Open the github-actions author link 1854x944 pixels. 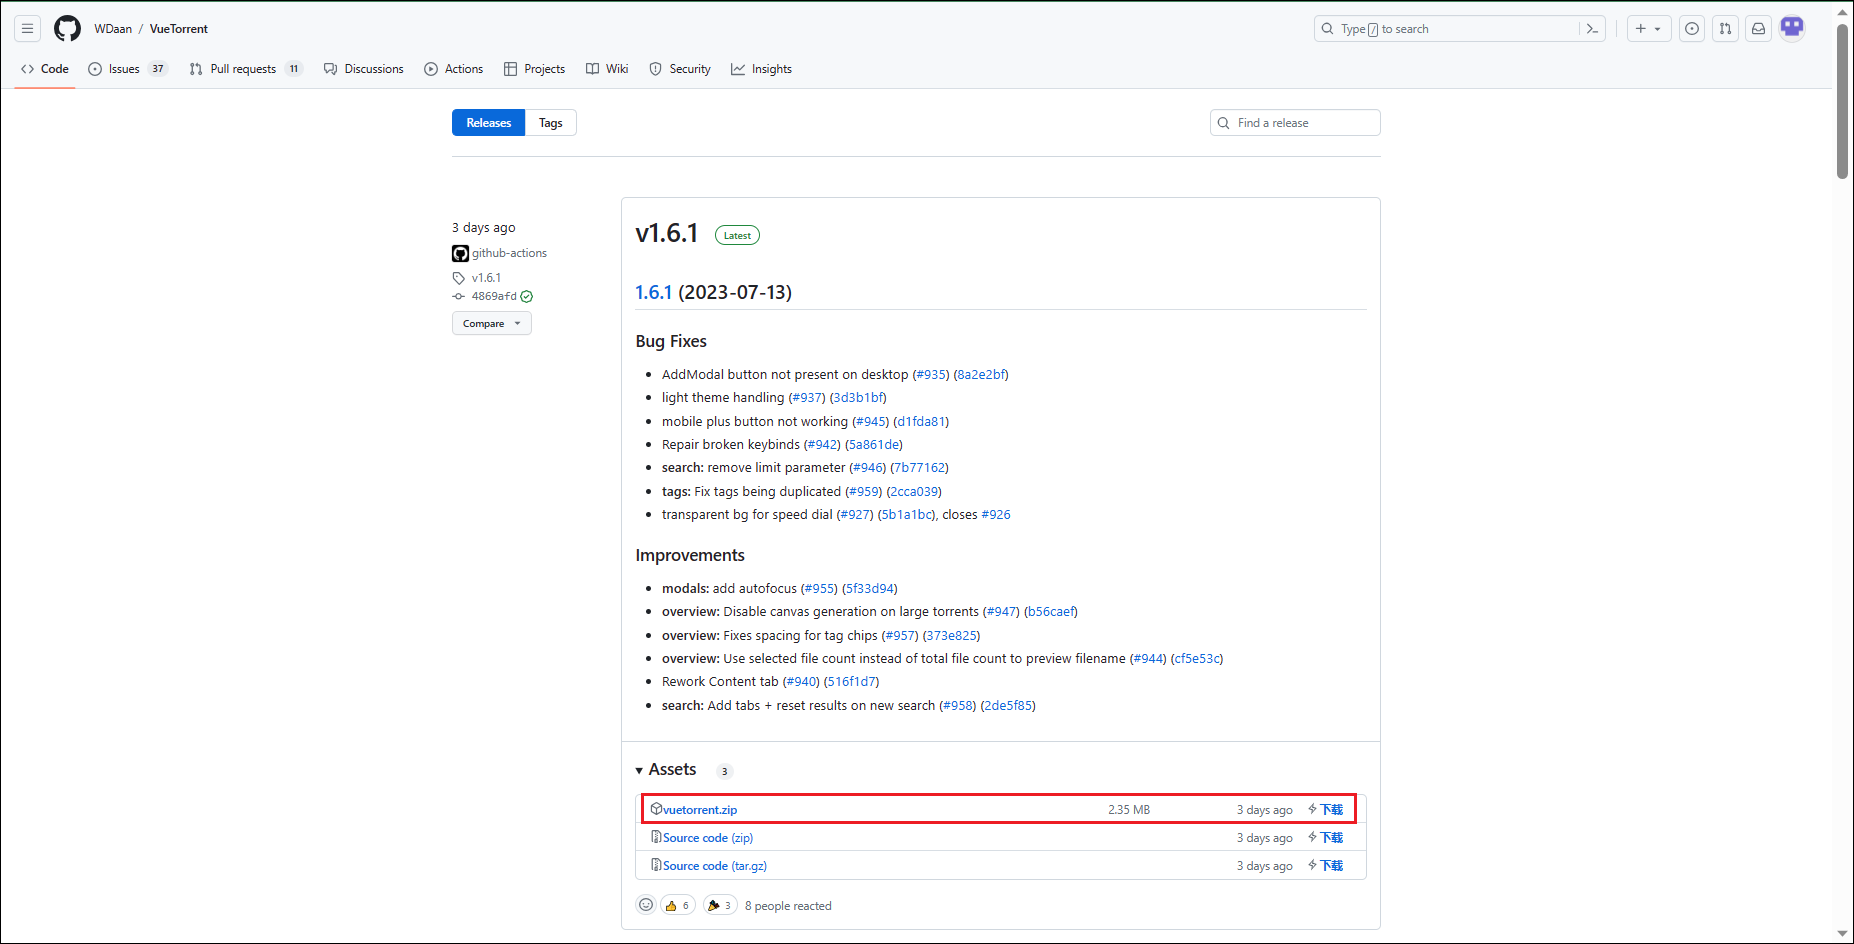point(509,253)
